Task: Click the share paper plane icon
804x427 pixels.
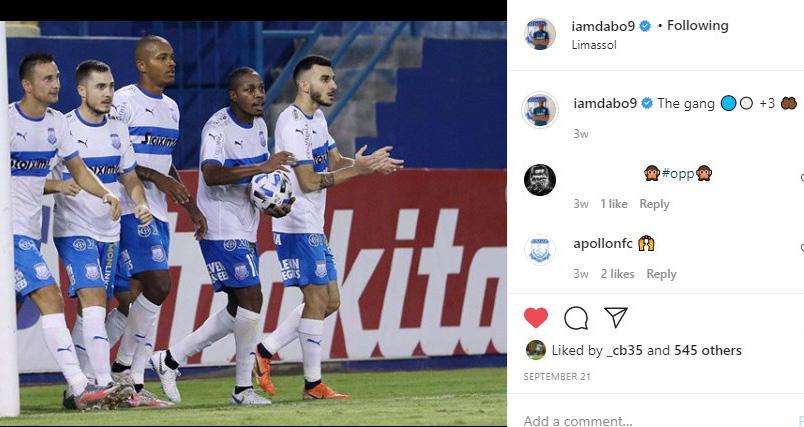Action: coord(616,317)
